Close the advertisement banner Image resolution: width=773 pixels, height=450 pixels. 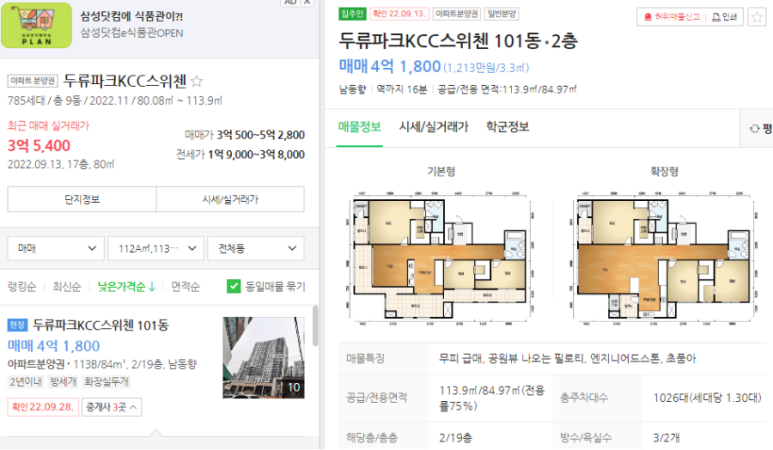pyautogui.click(x=307, y=2)
